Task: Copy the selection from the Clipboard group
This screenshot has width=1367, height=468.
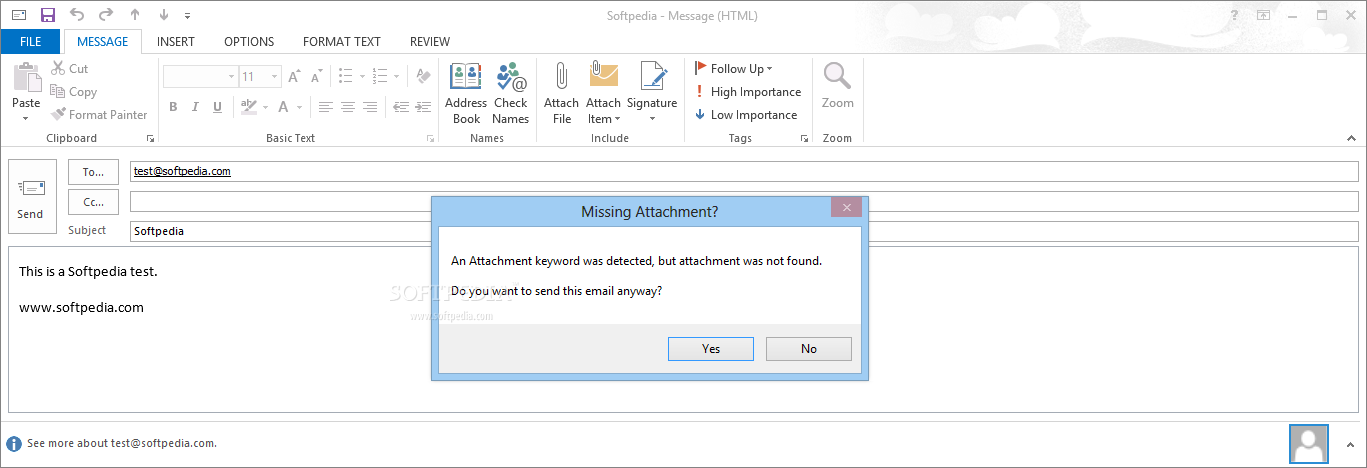Action: click(74, 91)
